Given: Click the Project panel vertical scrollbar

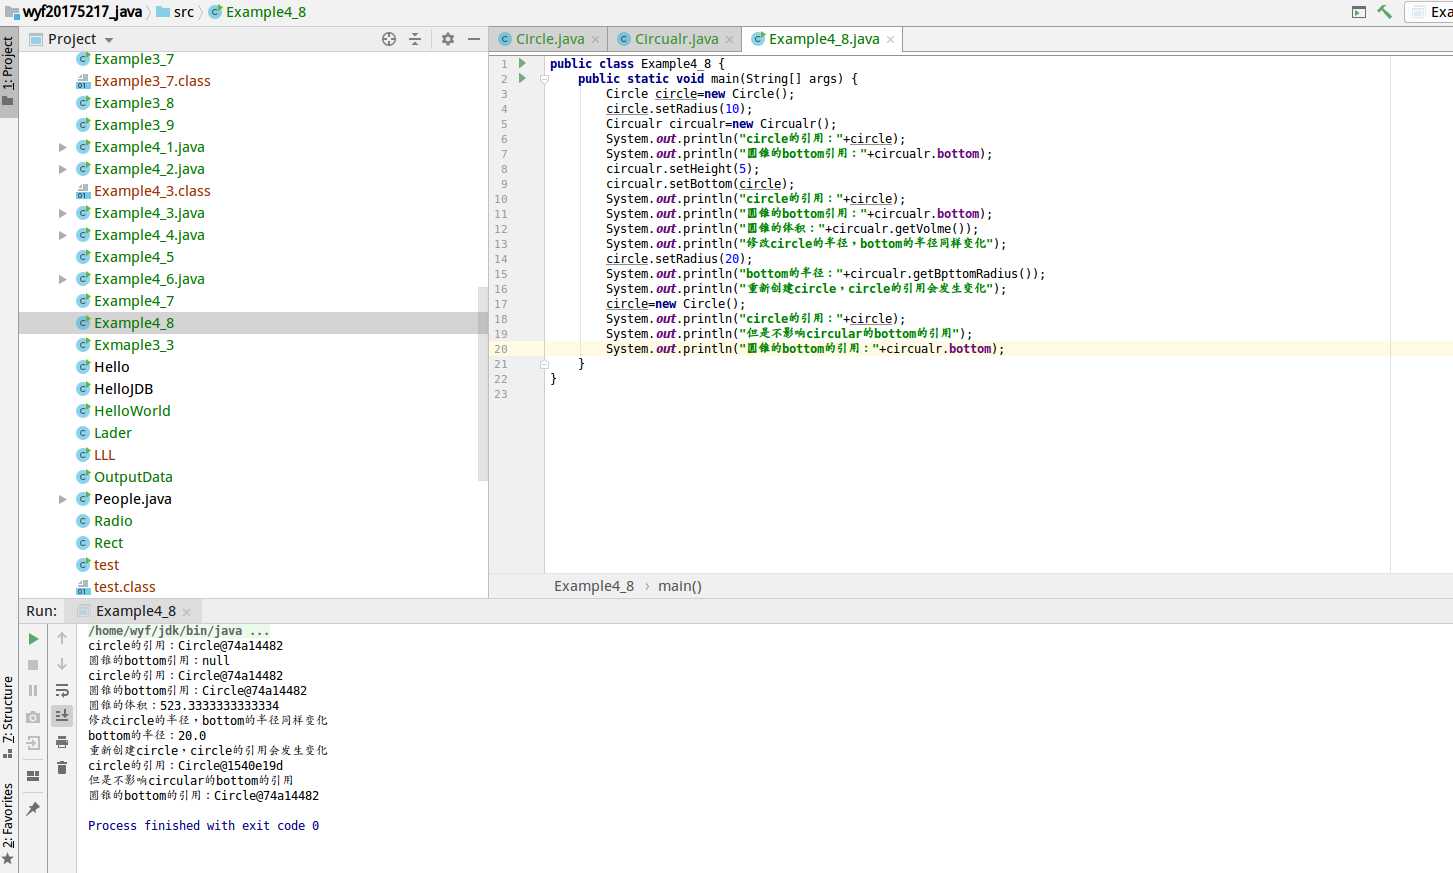Looking at the screenshot, I should click(483, 384).
